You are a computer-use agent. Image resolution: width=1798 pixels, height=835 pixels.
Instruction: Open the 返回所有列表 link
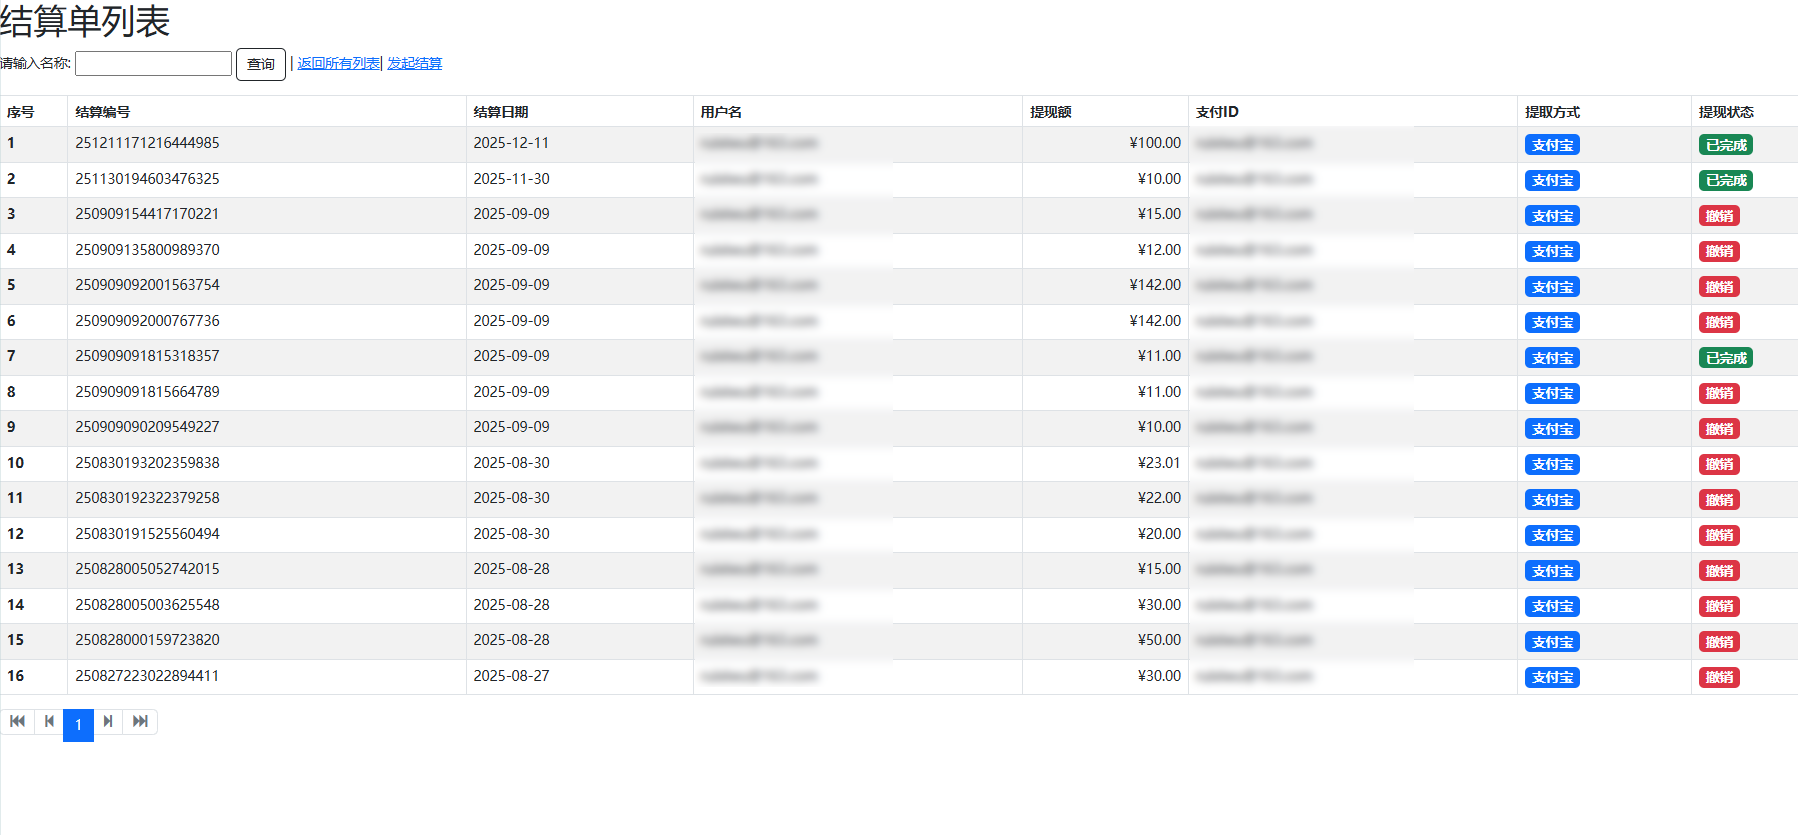(x=338, y=63)
